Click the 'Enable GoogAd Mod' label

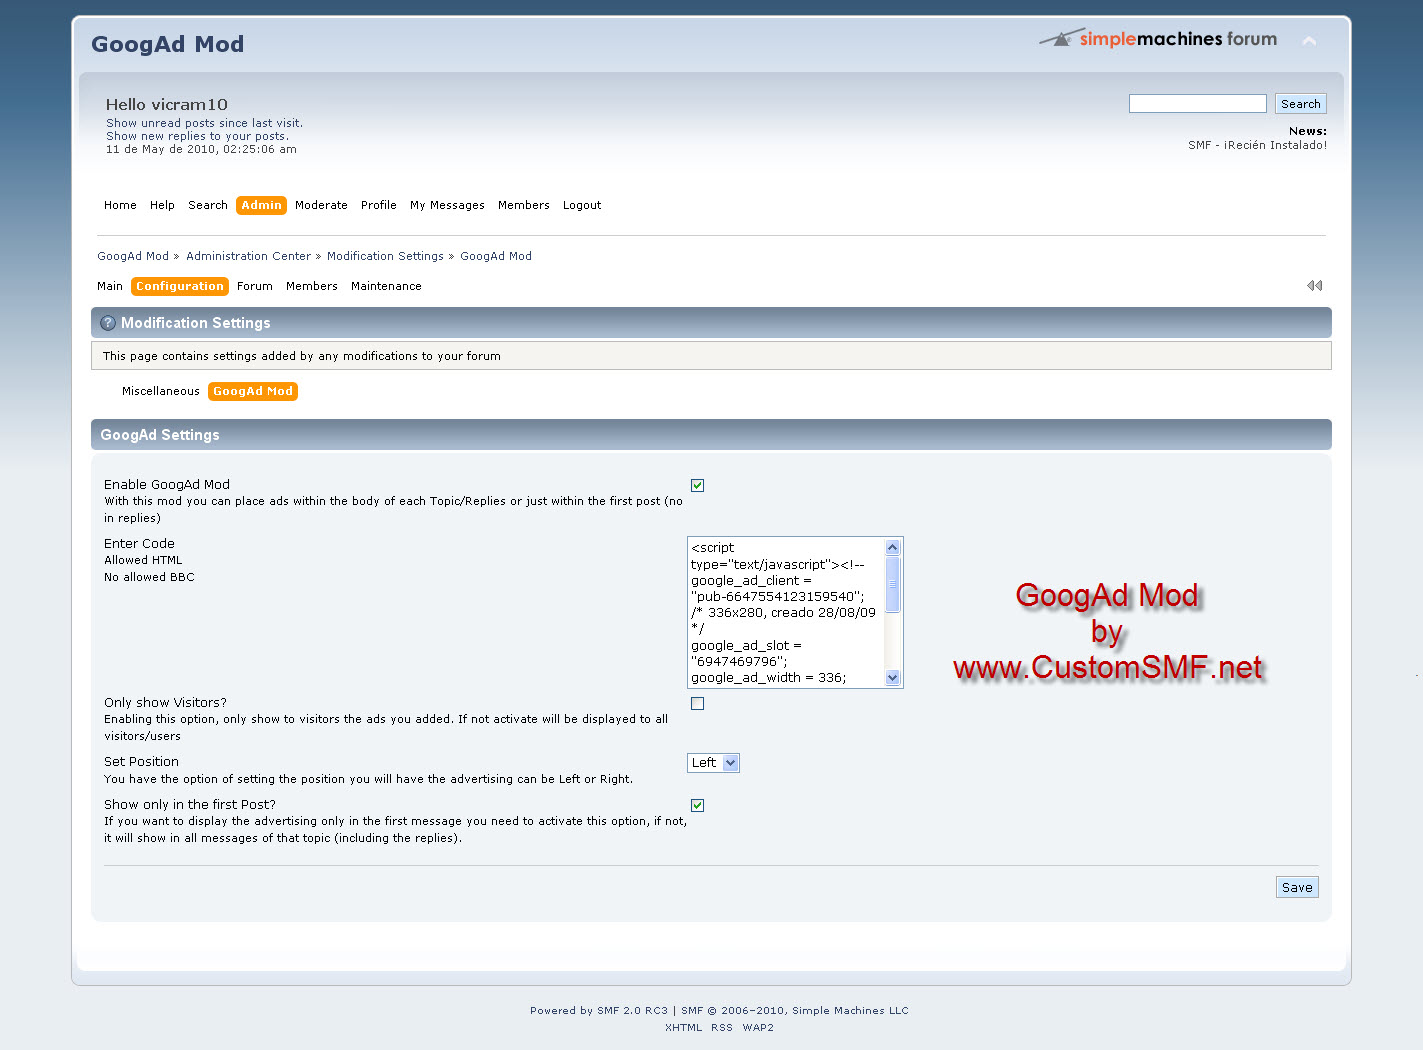167,485
